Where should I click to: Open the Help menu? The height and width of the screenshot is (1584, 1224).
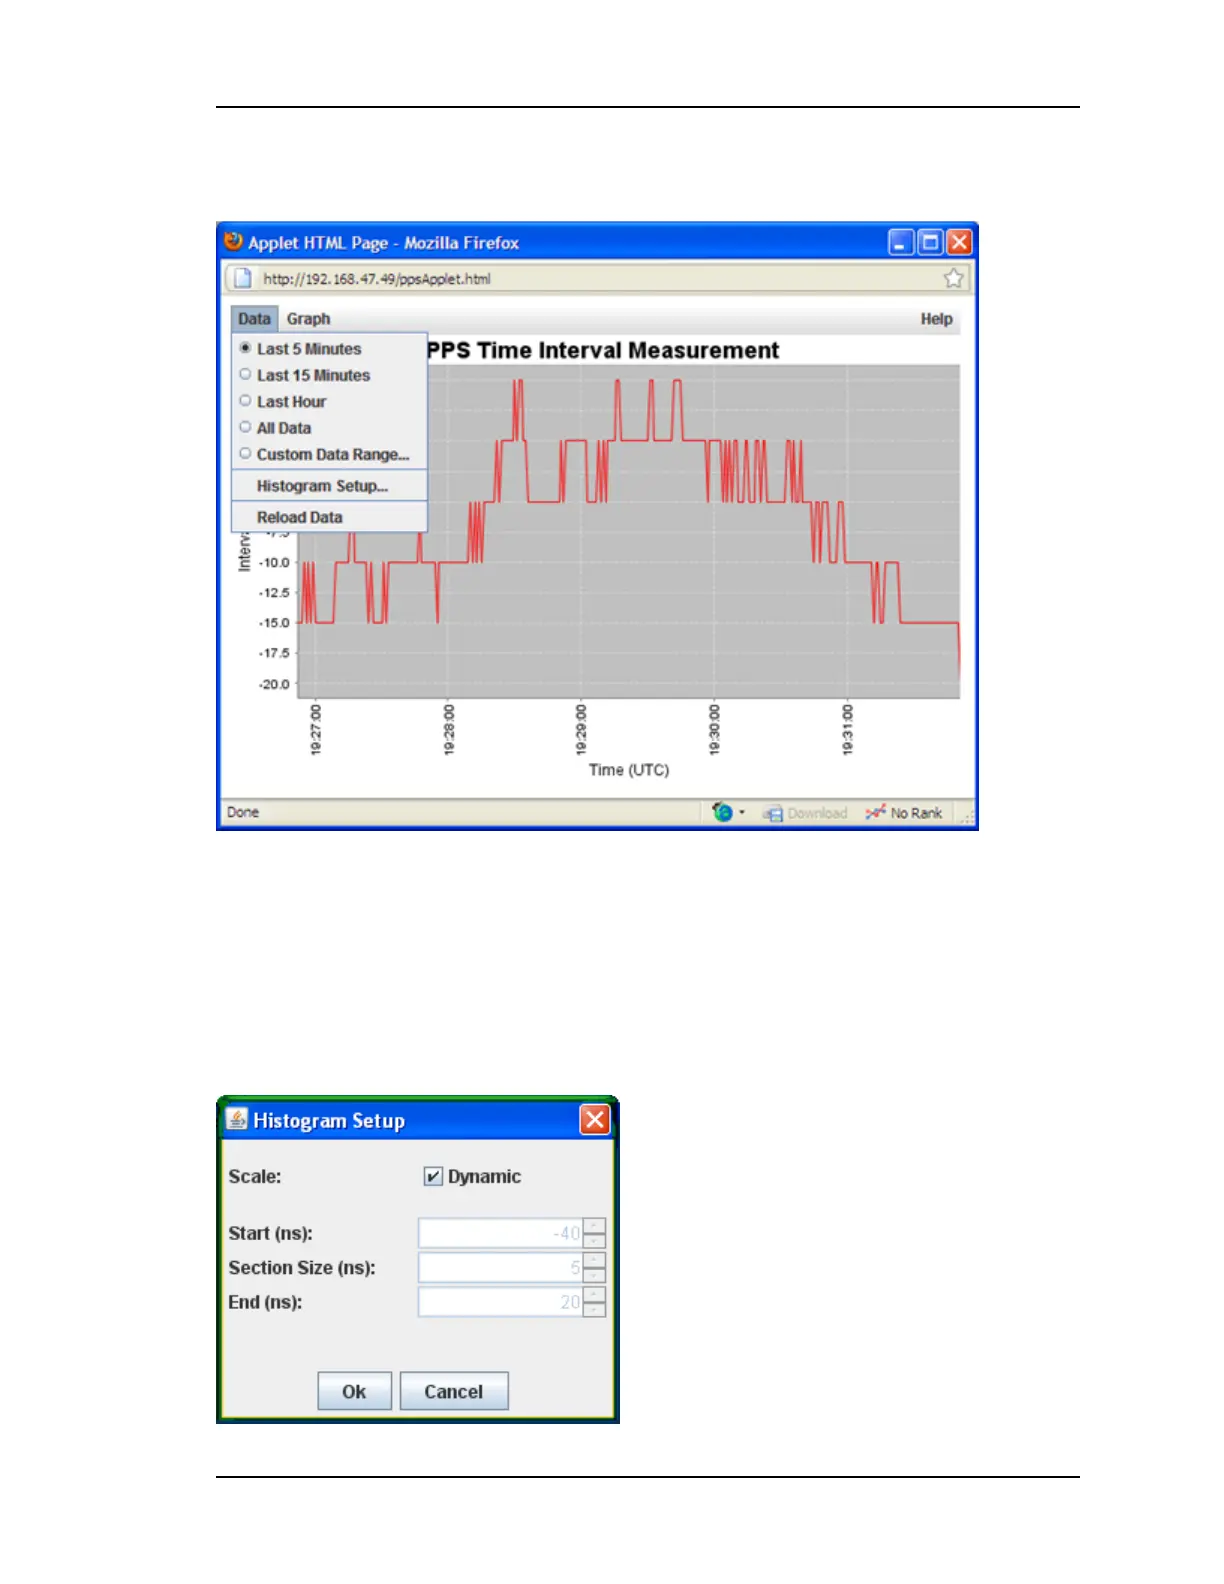[936, 319]
